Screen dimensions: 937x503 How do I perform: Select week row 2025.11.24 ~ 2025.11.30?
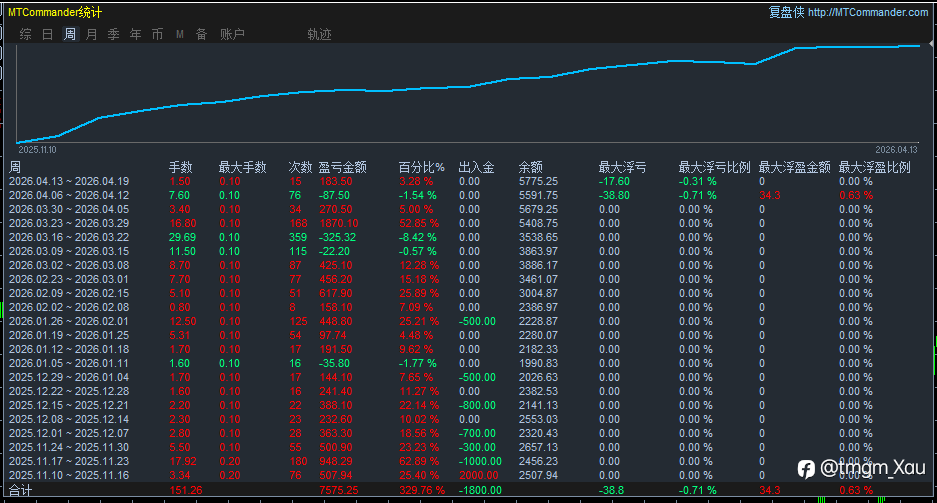click(468, 447)
